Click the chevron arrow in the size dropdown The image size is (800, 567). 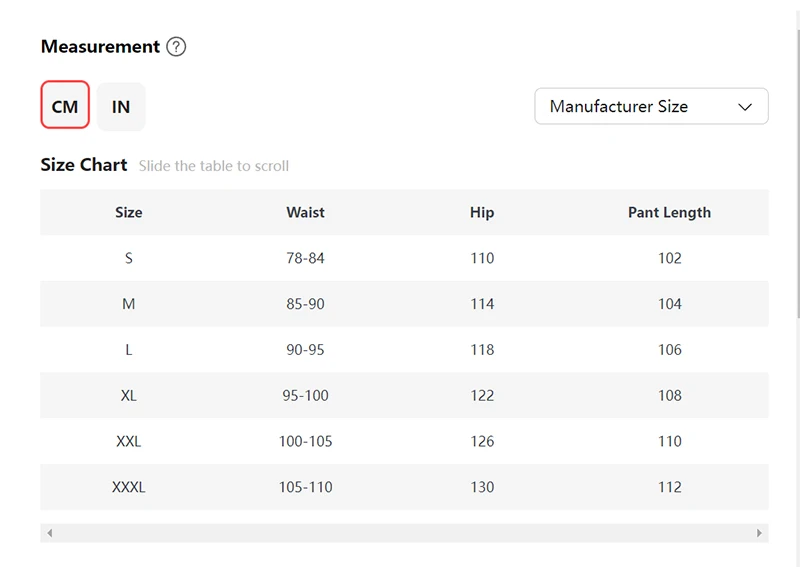[x=745, y=107]
